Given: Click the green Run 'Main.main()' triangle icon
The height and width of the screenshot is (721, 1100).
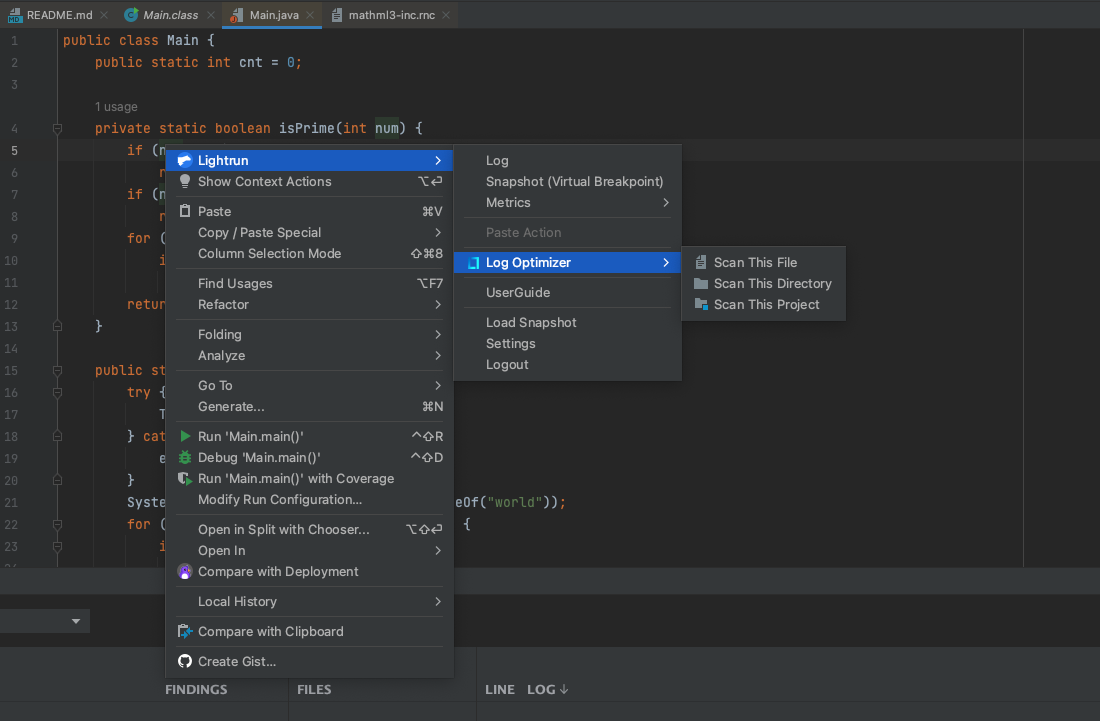Looking at the screenshot, I should coord(184,437).
